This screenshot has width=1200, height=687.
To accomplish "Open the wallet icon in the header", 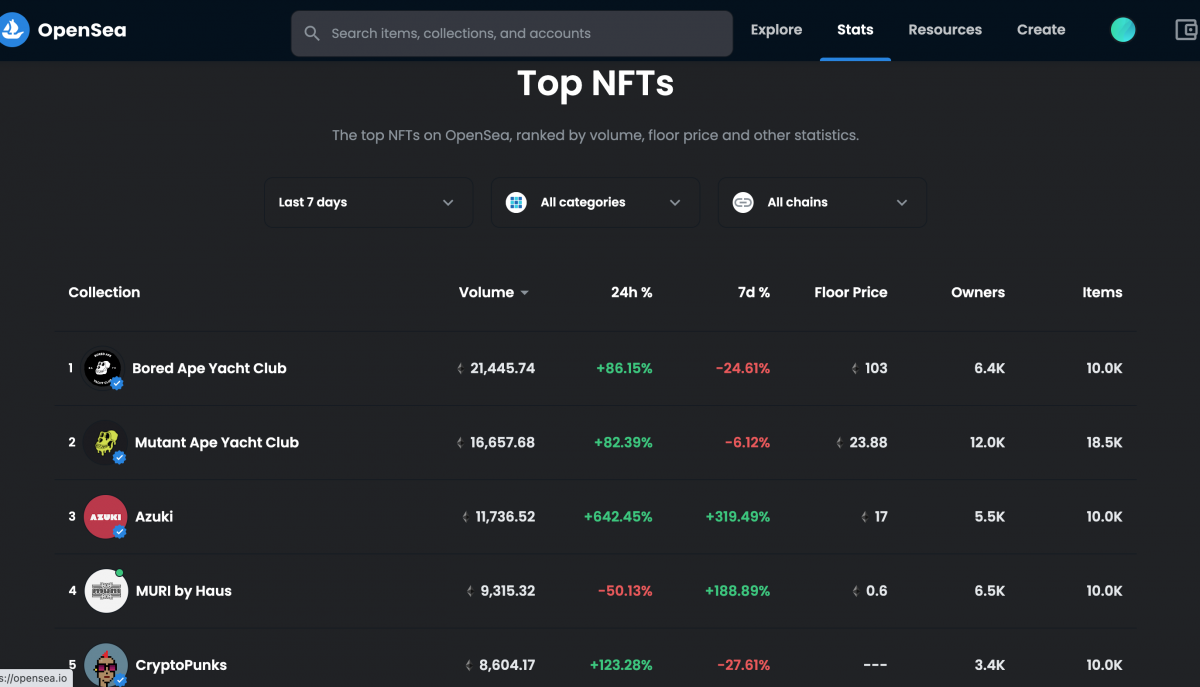I will (x=1187, y=30).
